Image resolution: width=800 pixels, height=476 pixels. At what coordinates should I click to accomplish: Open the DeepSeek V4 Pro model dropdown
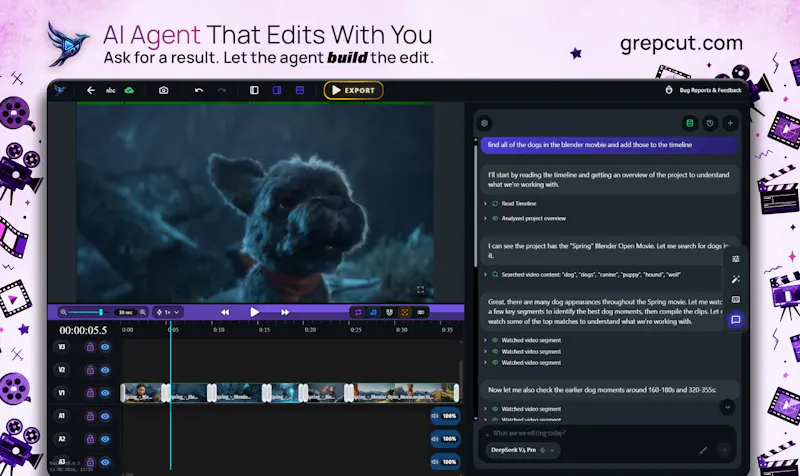[x=522, y=450]
